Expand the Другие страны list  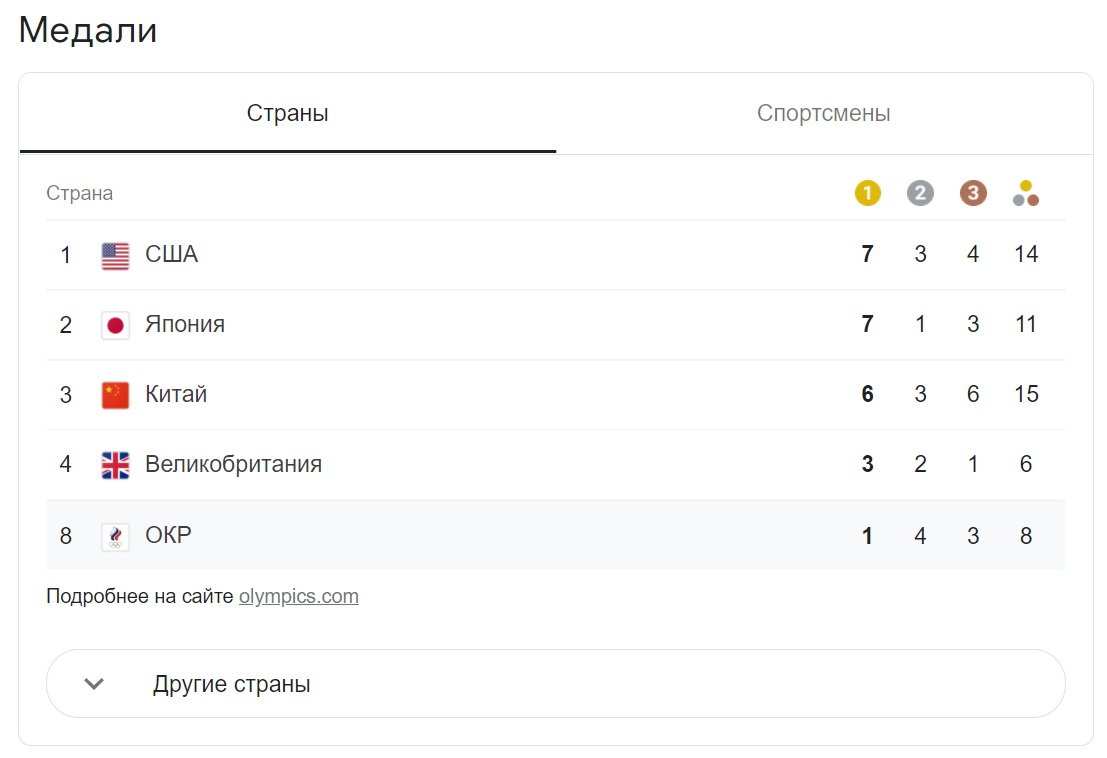(556, 683)
